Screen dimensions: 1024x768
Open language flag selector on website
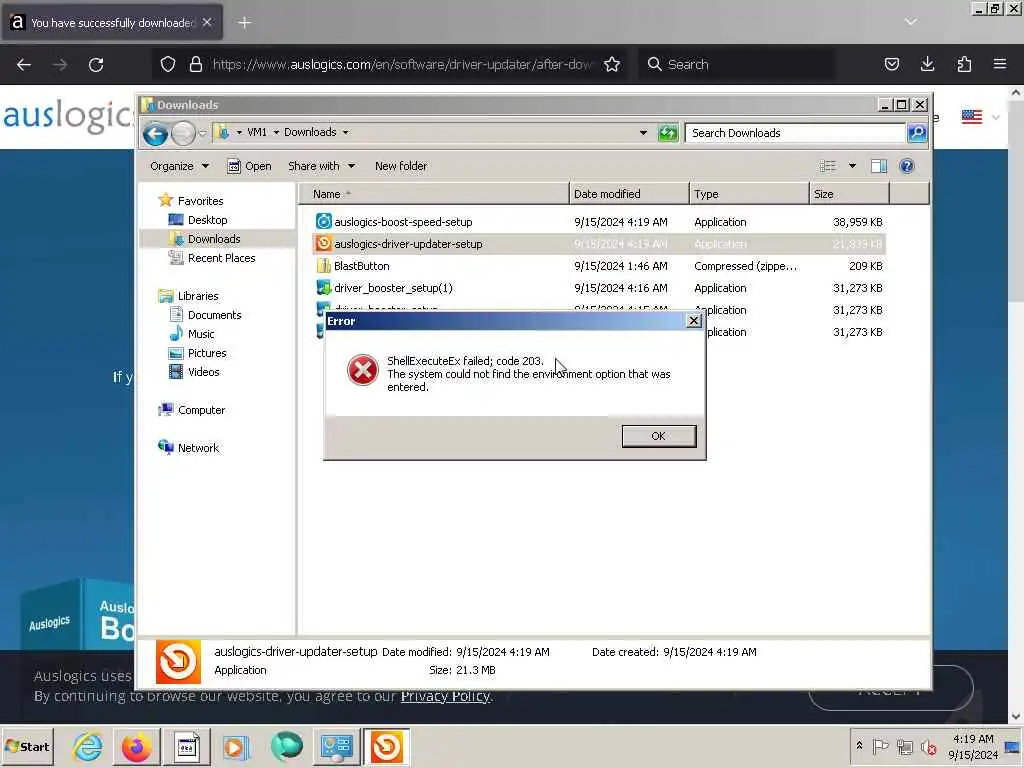(980, 118)
